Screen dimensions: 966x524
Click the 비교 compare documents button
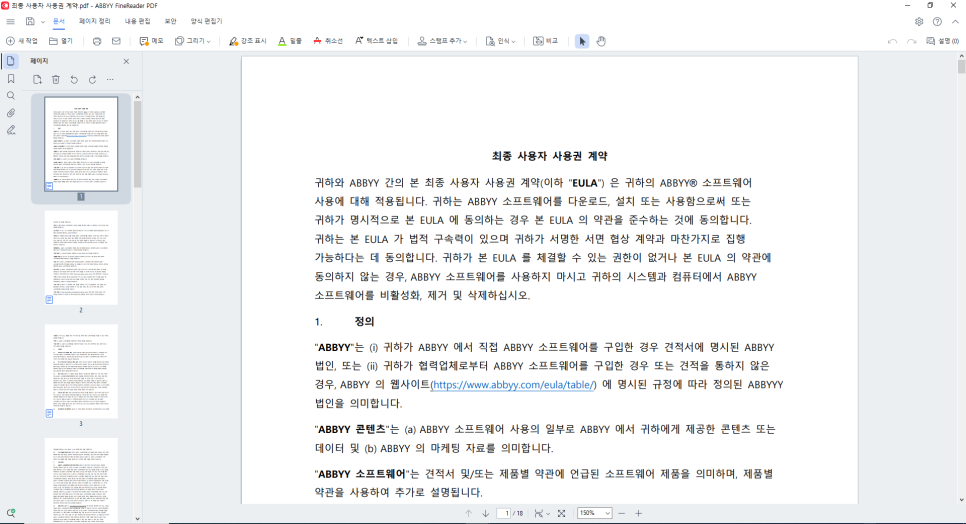point(545,41)
